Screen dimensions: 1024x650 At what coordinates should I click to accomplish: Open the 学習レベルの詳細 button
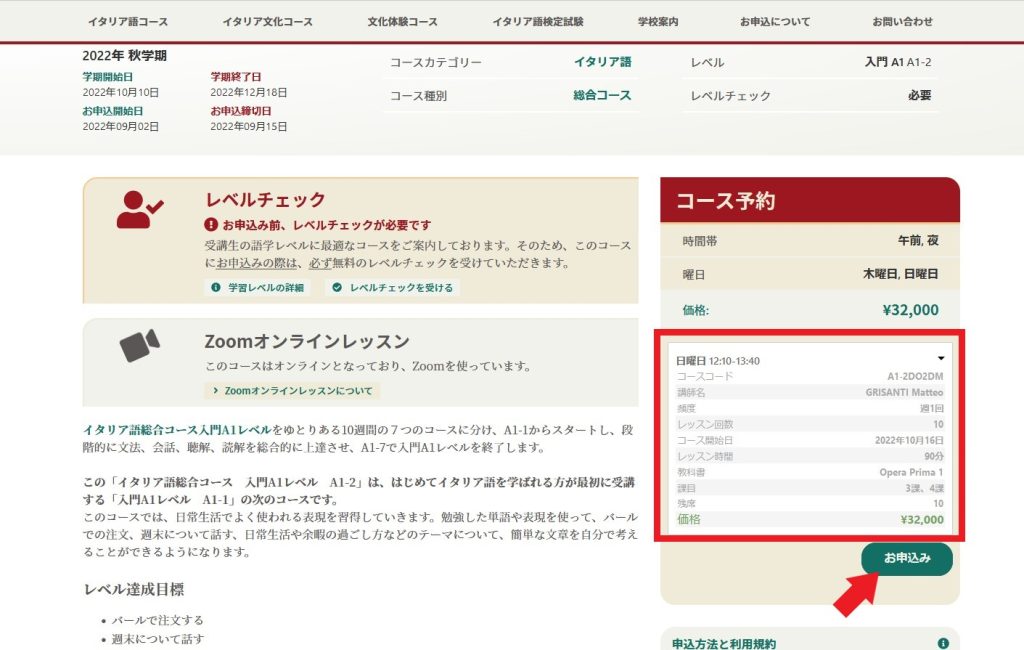258,287
